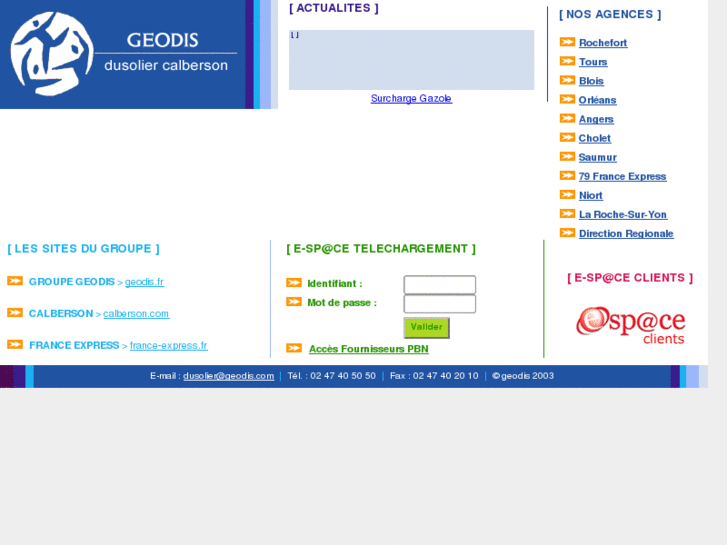
Task: Click the Tél. 02 47 40 50 50 text
Action: (332, 376)
